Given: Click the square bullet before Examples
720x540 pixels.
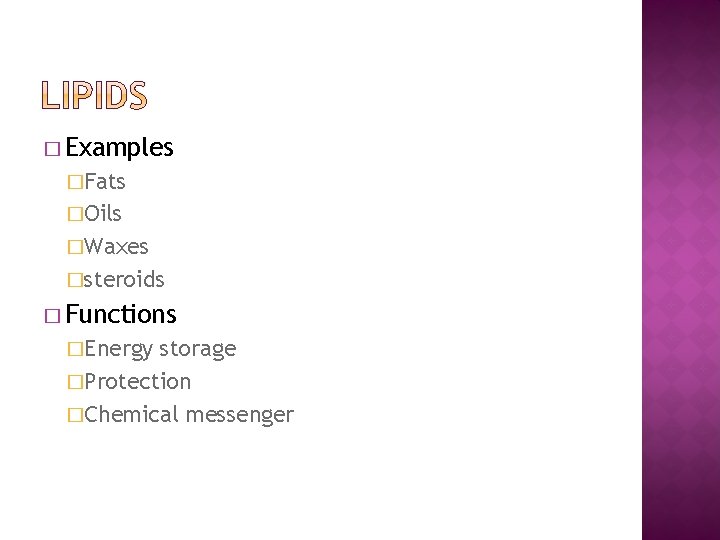Looking at the screenshot, I should [x=52, y=150].
